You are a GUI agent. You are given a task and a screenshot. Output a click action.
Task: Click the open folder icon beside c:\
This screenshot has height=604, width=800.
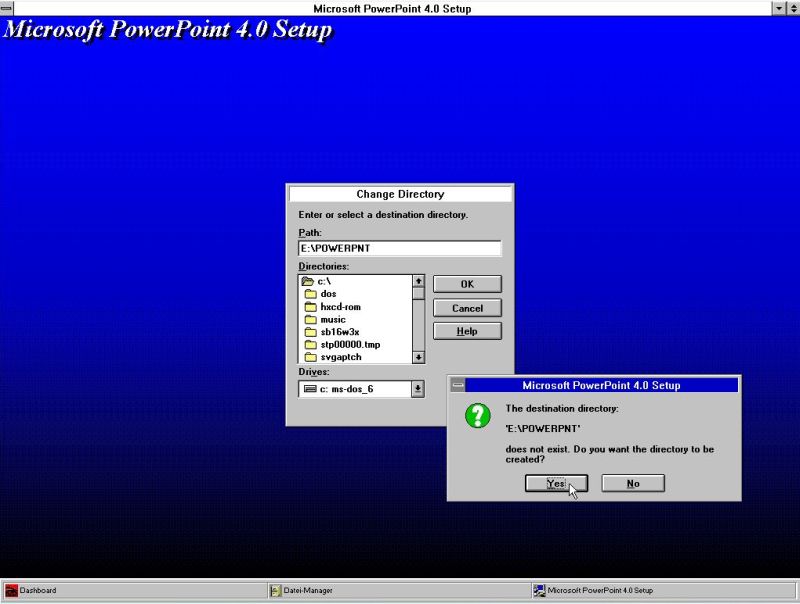(308, 281)
